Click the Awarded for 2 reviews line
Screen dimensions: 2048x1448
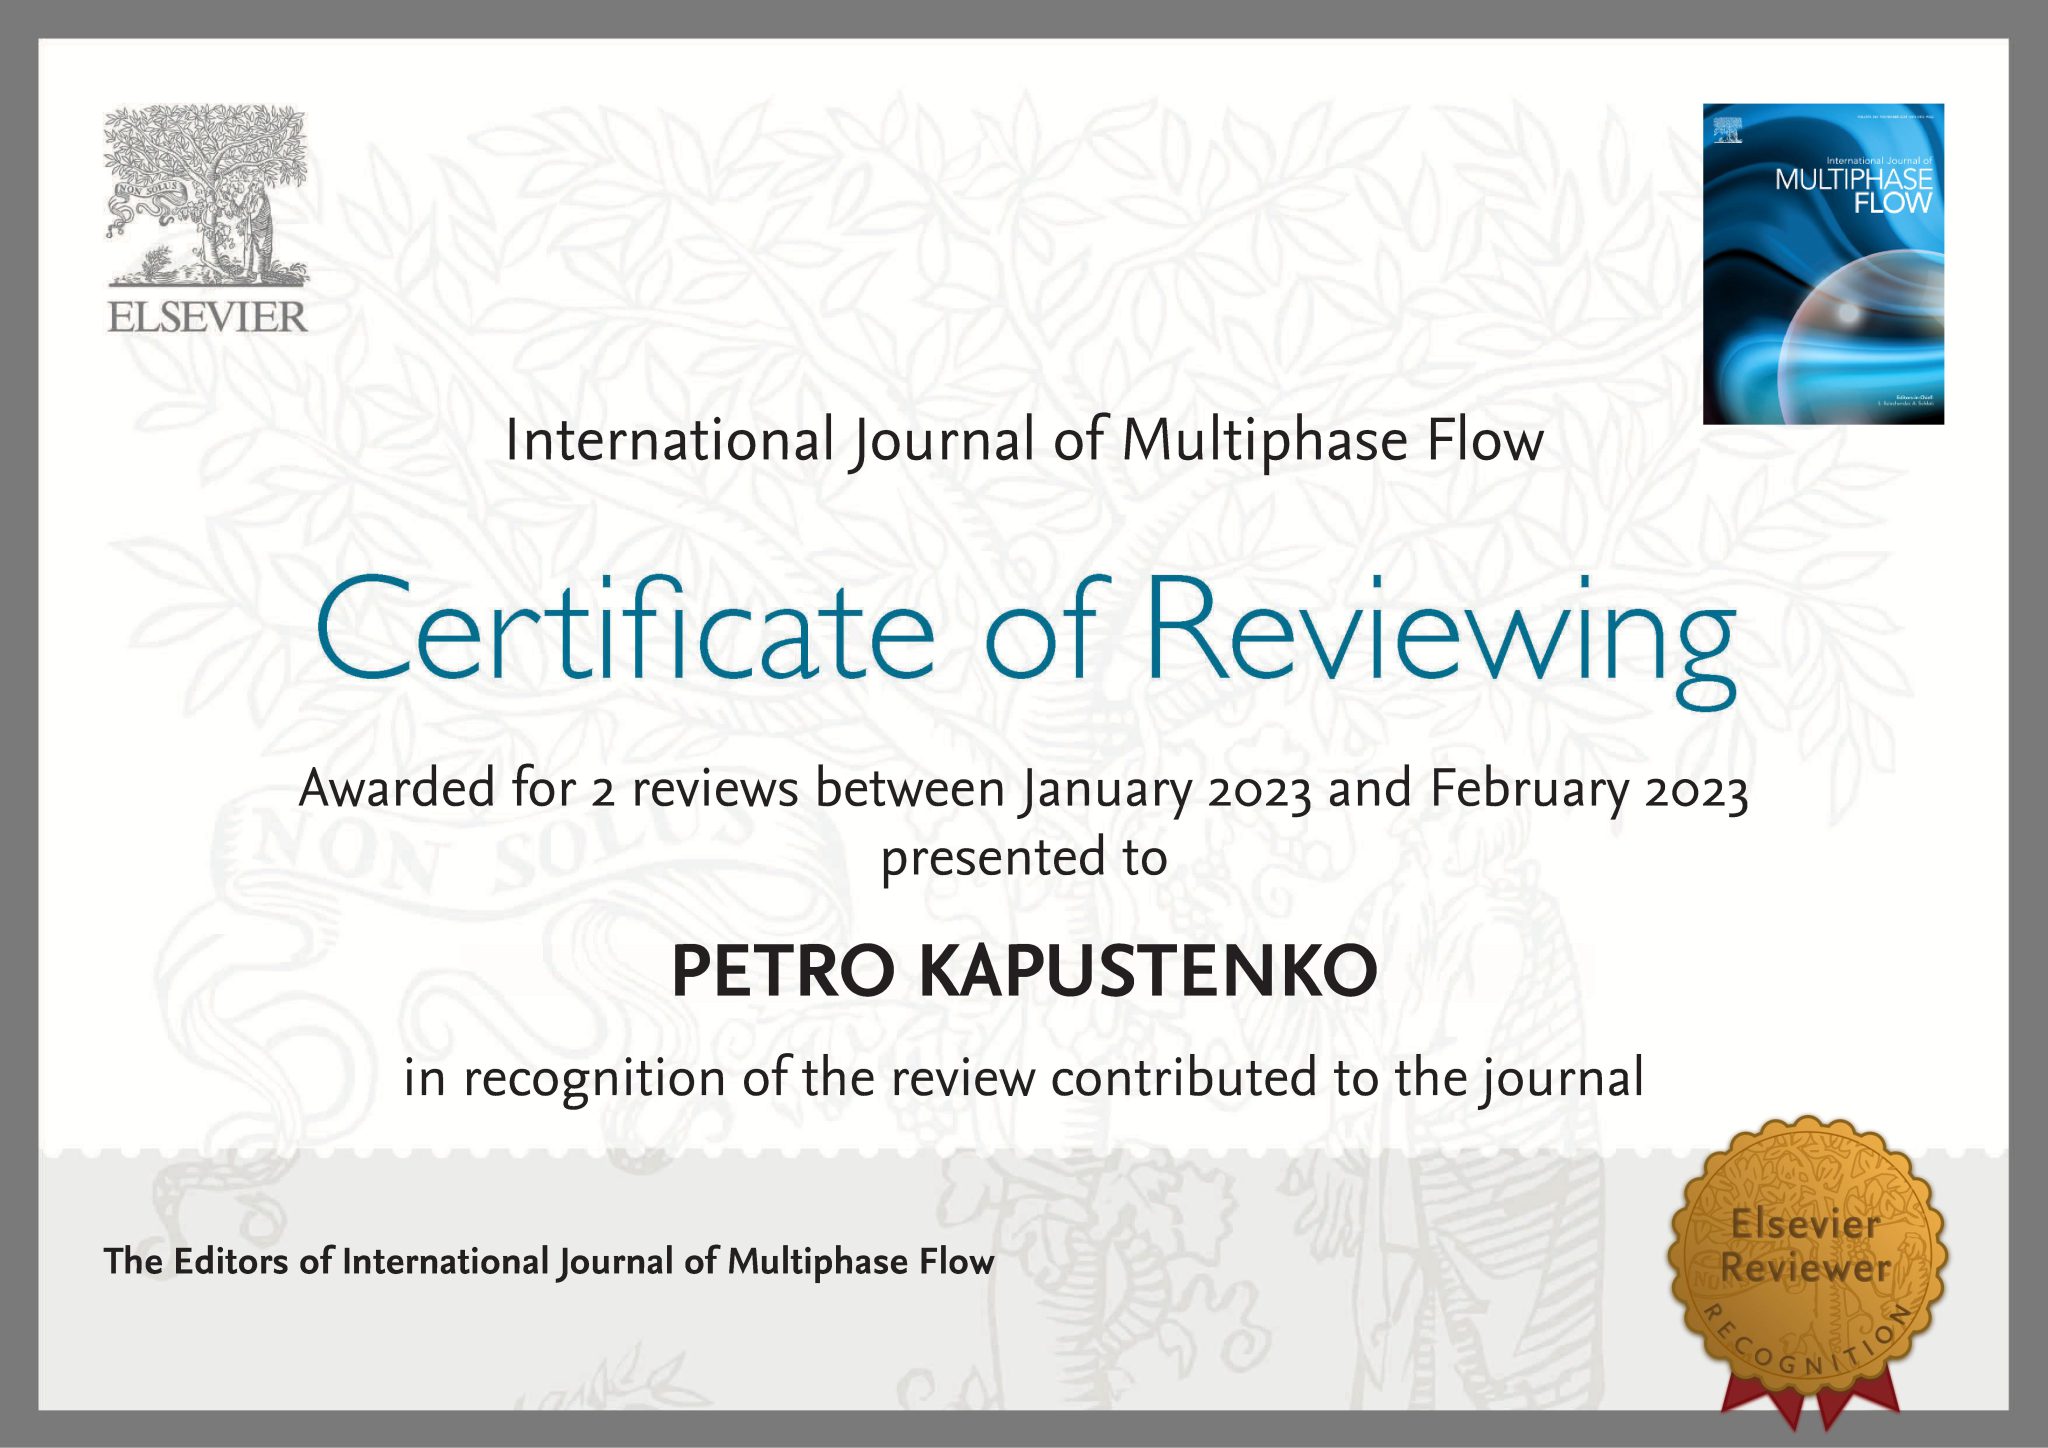click(x=1024, y=789)
